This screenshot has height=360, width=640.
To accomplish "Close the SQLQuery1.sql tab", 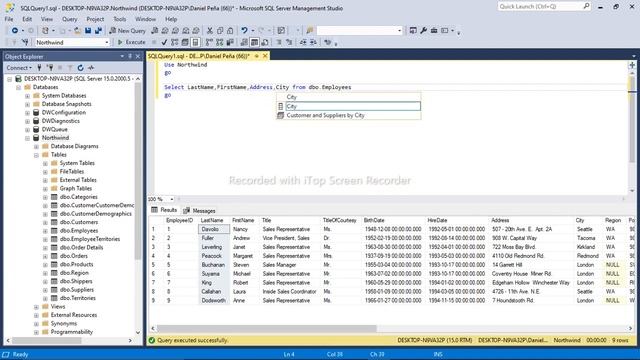I will (x=265, y=56).
